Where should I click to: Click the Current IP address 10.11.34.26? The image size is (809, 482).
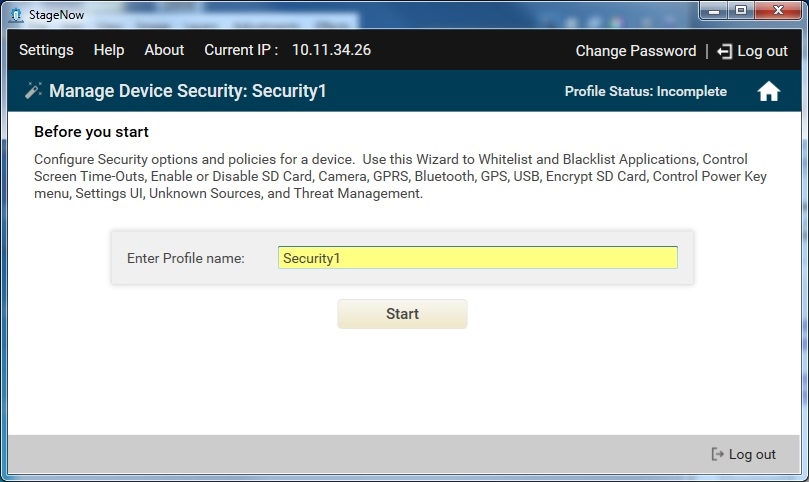coord(331,50)
